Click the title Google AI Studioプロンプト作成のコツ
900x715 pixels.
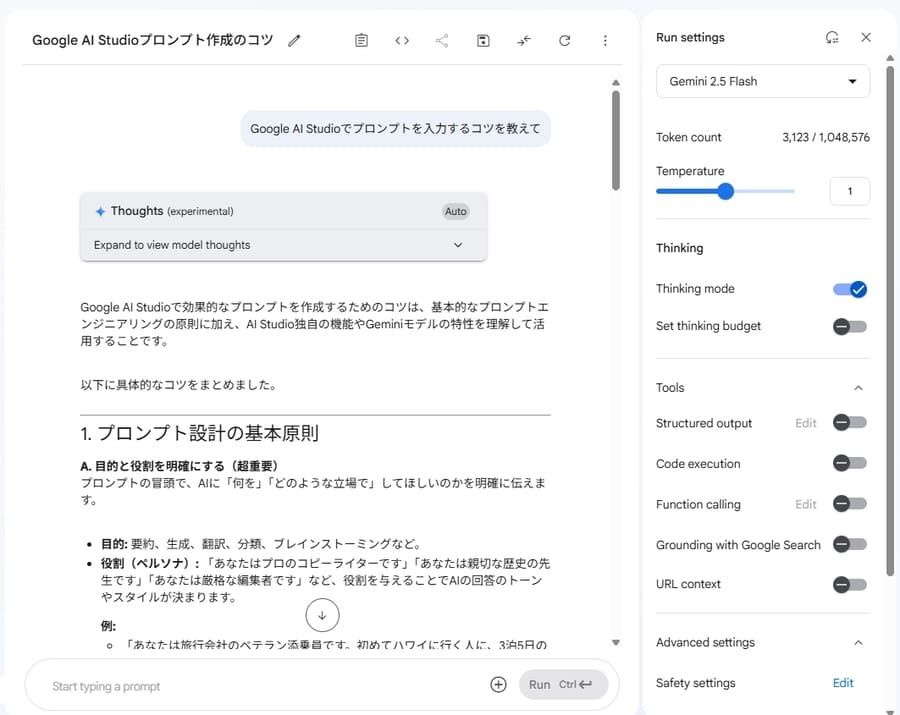coord(153,40)
